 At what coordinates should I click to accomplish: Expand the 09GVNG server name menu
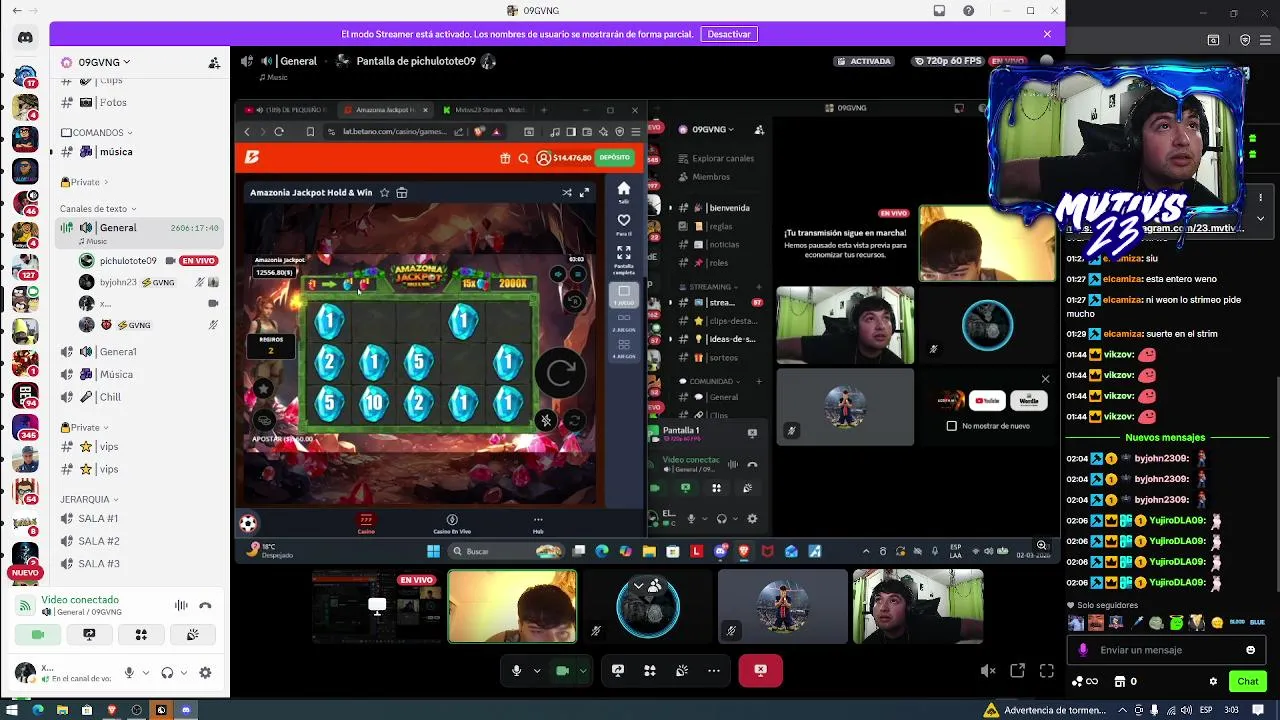click(x=105, y=62)
